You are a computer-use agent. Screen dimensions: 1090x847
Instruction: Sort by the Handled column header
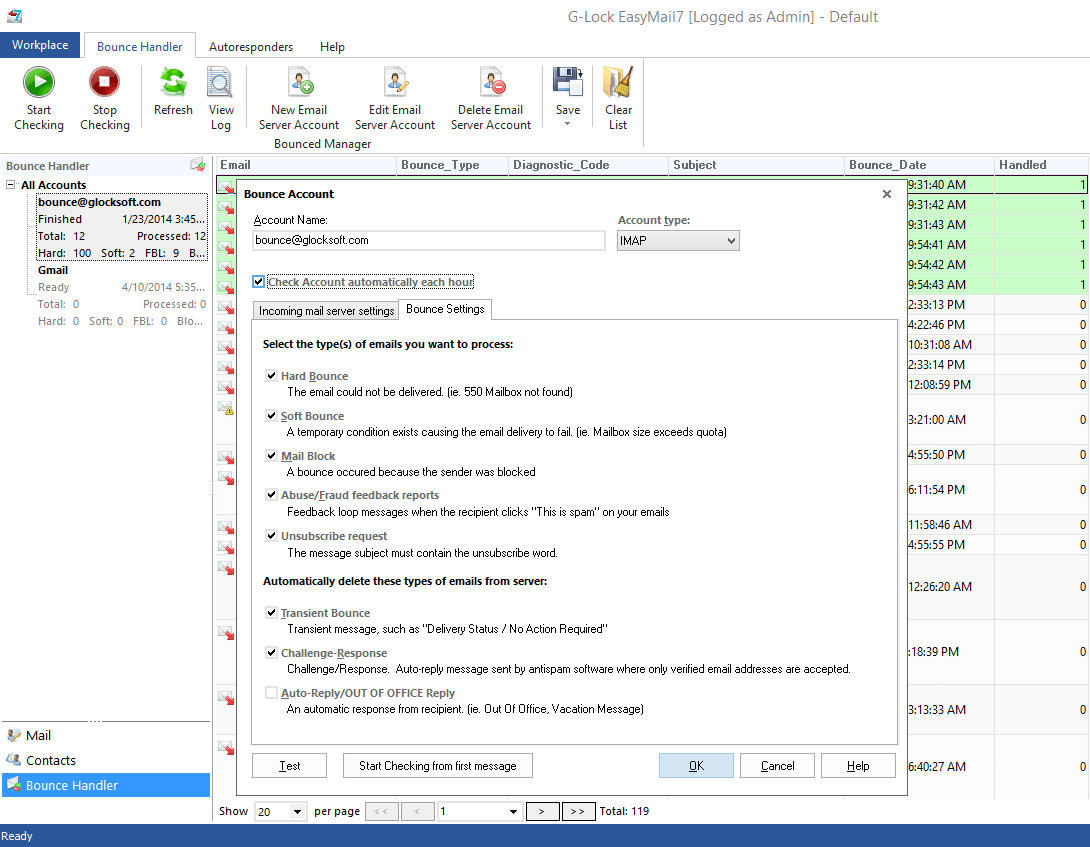pos(1042,165)
